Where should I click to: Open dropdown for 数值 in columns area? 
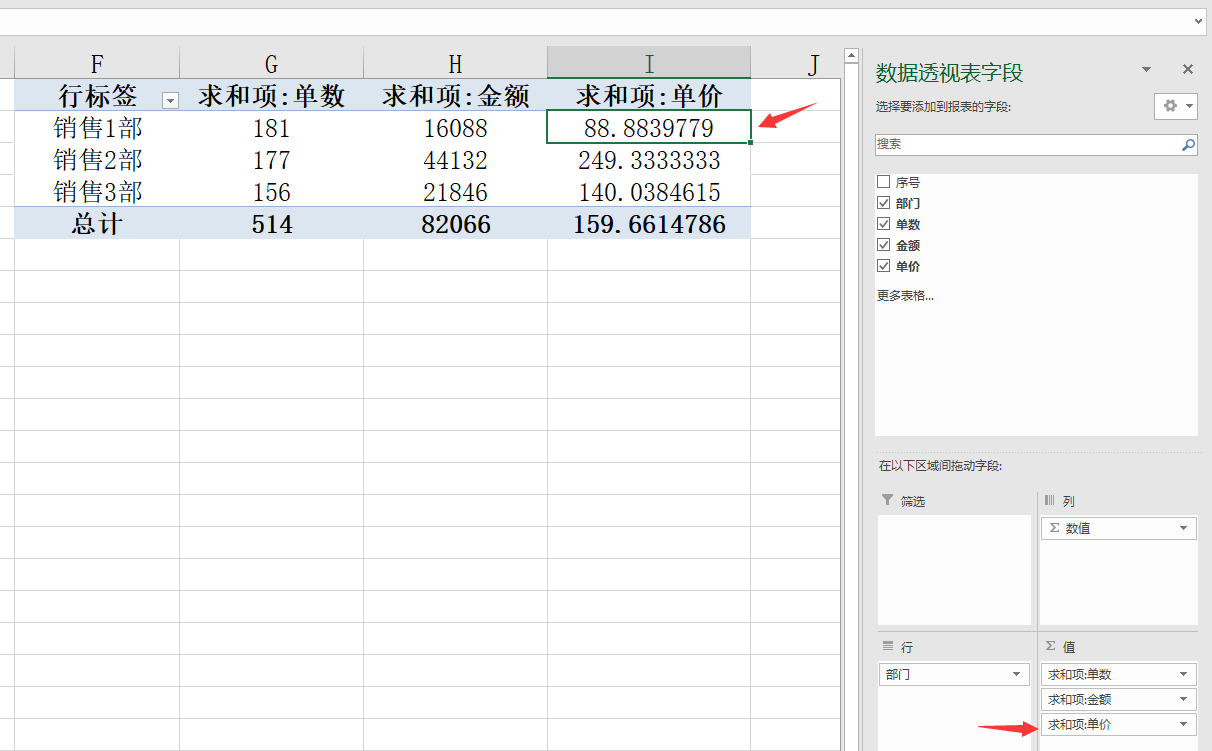click(x=1184, y=528)
